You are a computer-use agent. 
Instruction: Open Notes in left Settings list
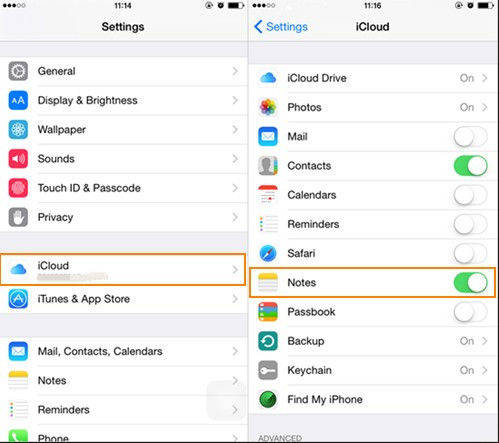(x=123, y=380)
